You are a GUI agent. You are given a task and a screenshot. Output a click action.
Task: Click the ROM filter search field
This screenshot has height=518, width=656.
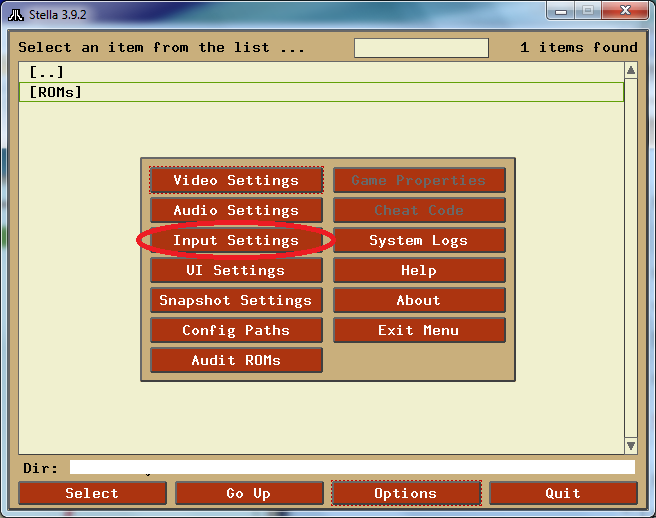tap(421, 48)
